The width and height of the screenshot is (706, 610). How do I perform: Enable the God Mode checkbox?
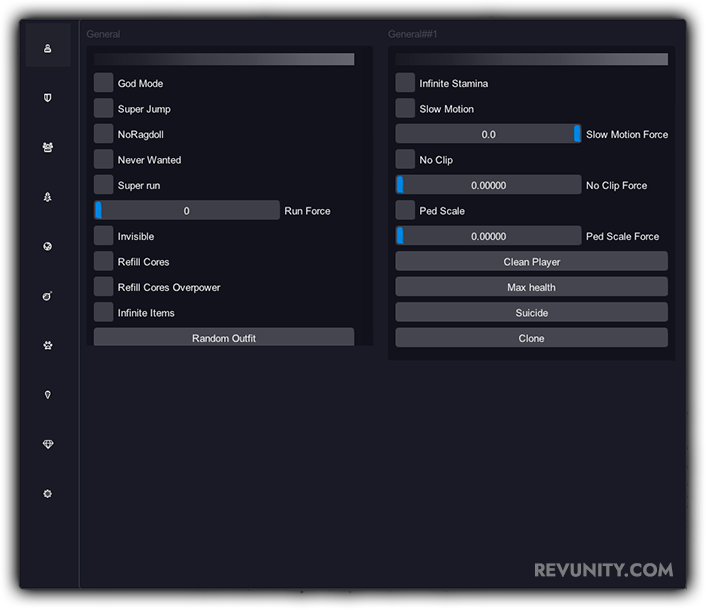(x=104, y=83)
